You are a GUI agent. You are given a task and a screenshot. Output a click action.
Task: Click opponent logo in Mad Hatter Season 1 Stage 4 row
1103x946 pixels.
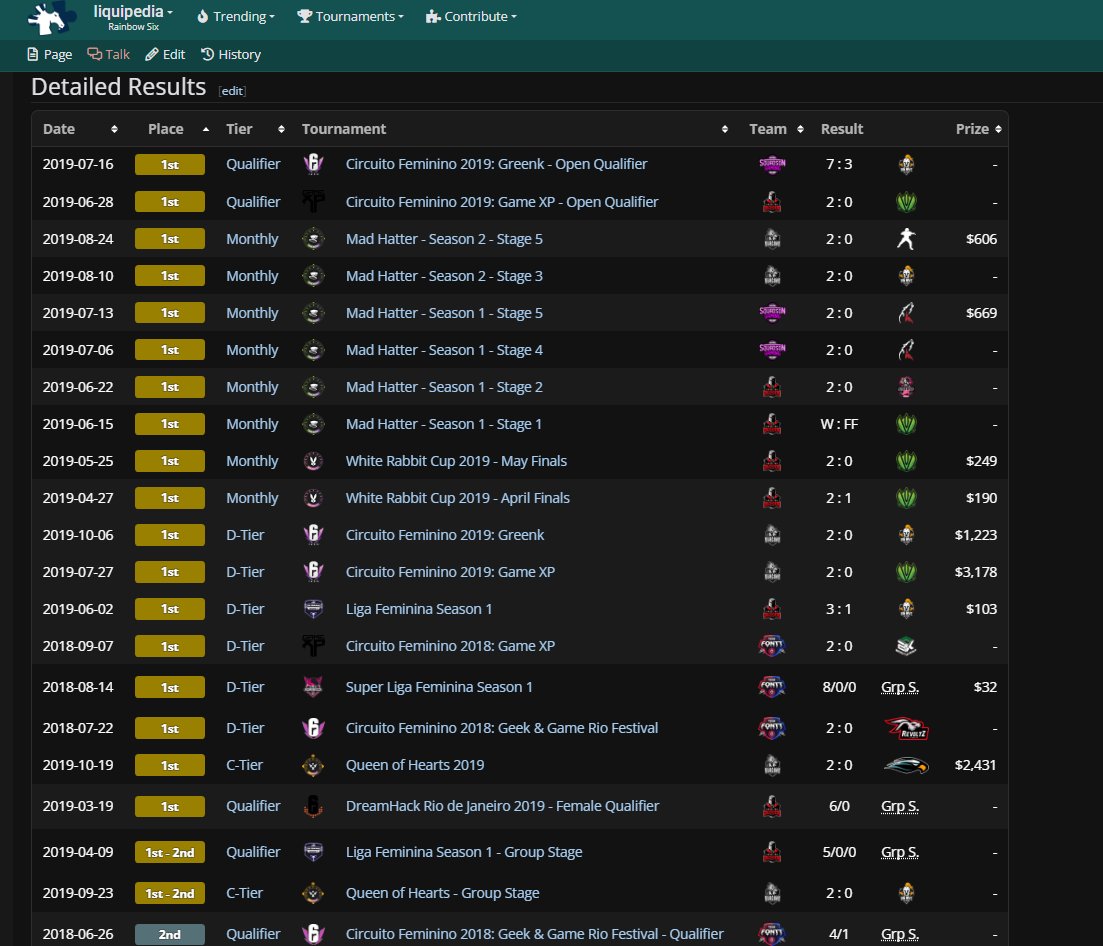[x=906, y=350]
